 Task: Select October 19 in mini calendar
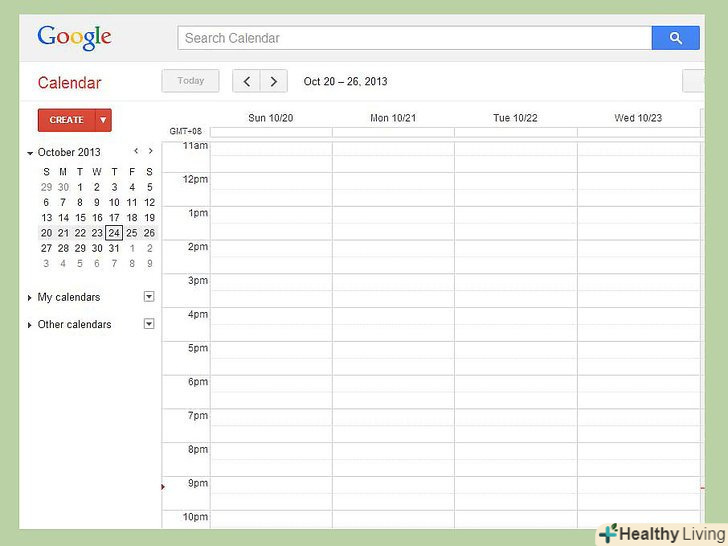pos(149,218)
